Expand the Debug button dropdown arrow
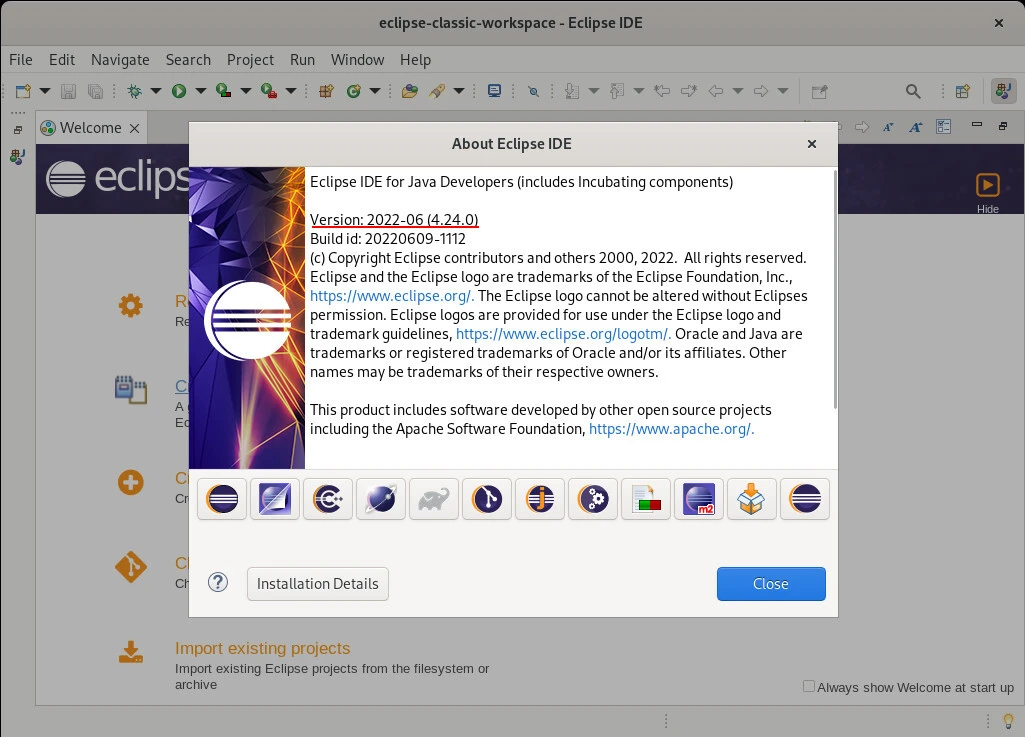The width and height of the screenshot is (1025, 737). [156, 91]
